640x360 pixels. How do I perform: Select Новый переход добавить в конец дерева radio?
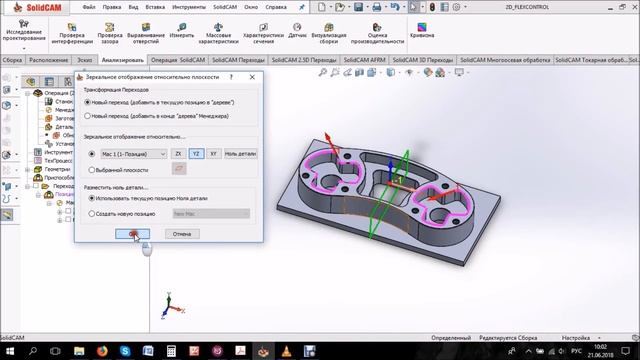pyautogui.click(x=87, y=116)
